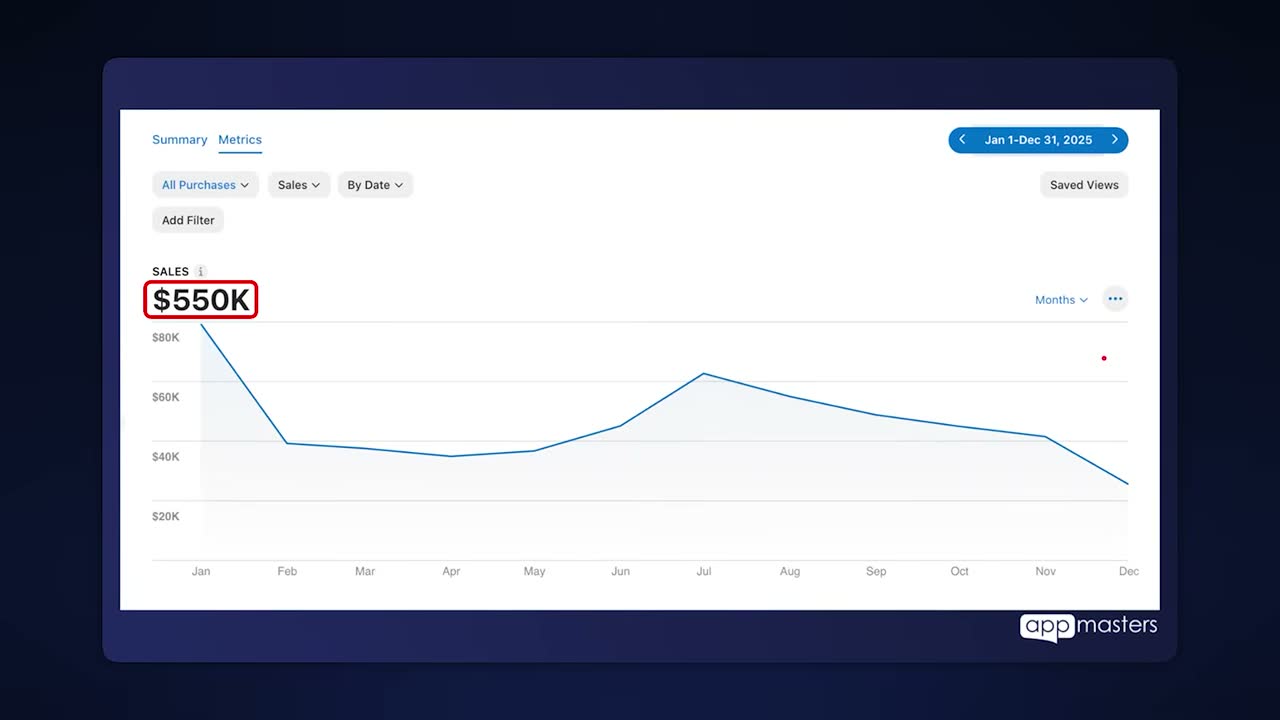The image size is (1280, 720).
Task: Open the three-dots chart options menu
Action: [x=1115, y=299]
